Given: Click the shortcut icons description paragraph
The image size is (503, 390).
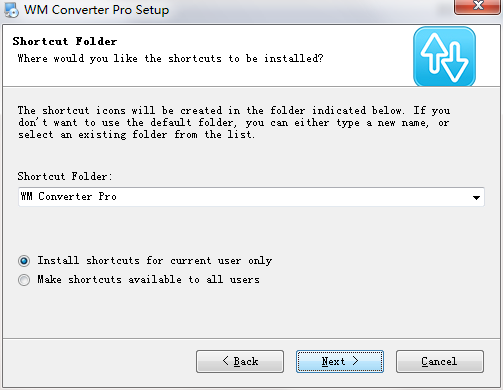Looking at the screenshot, I should click(x=234, y=122).
